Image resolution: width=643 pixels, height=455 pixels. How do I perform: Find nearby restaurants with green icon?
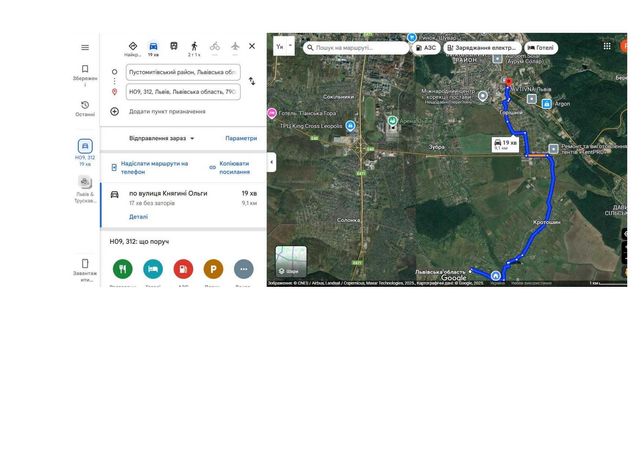[x=123, y=269]
